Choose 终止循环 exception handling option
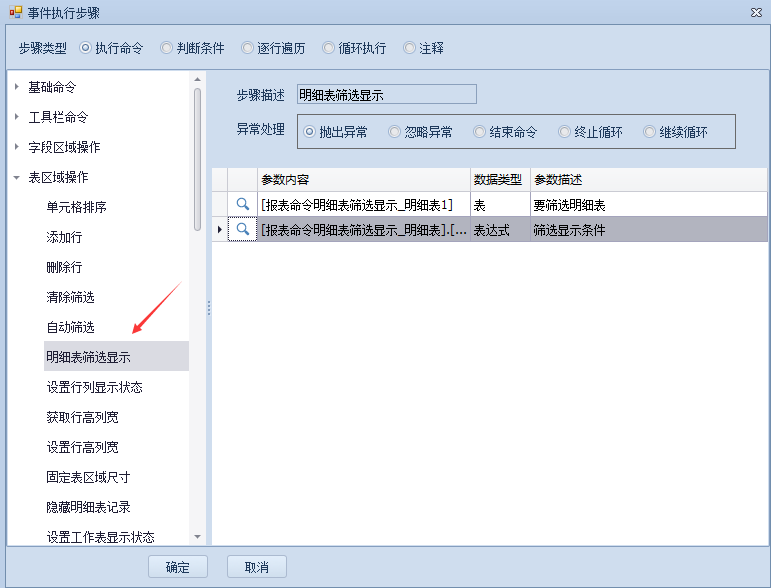 [x=565, y=132]
